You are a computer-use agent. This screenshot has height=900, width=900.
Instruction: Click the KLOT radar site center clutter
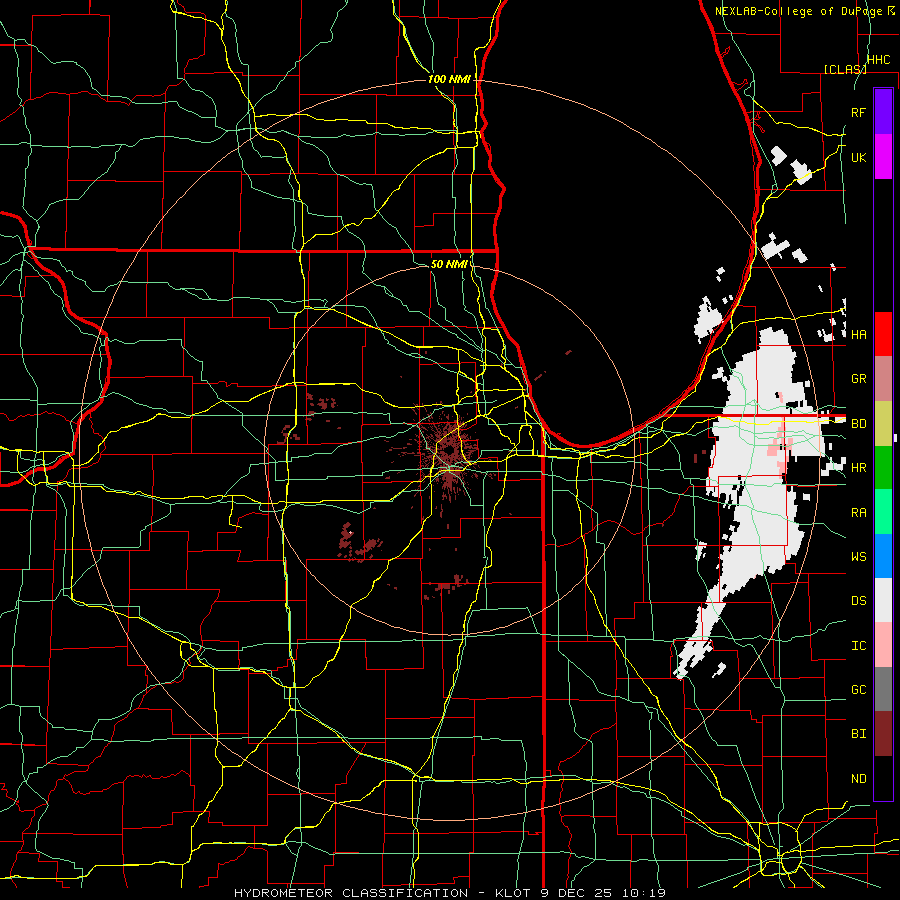[x=449, y=453]
